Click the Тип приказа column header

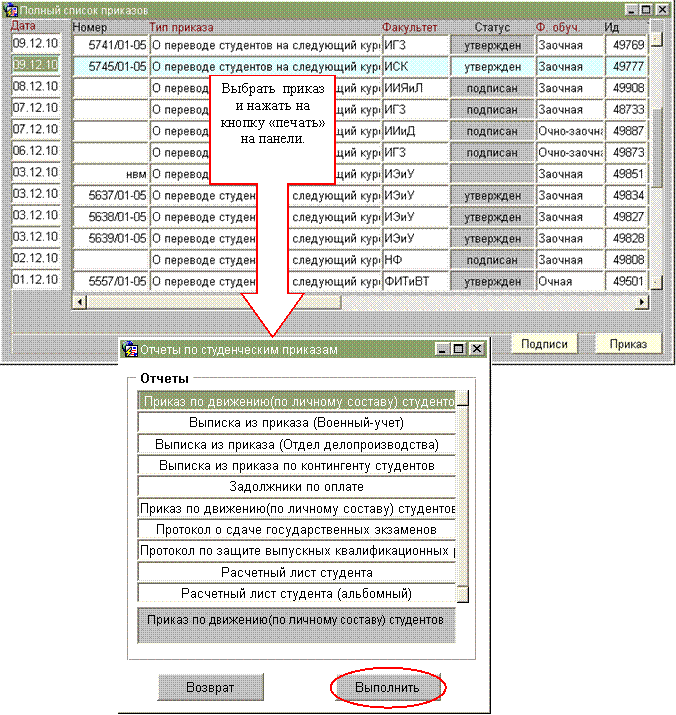182,27
